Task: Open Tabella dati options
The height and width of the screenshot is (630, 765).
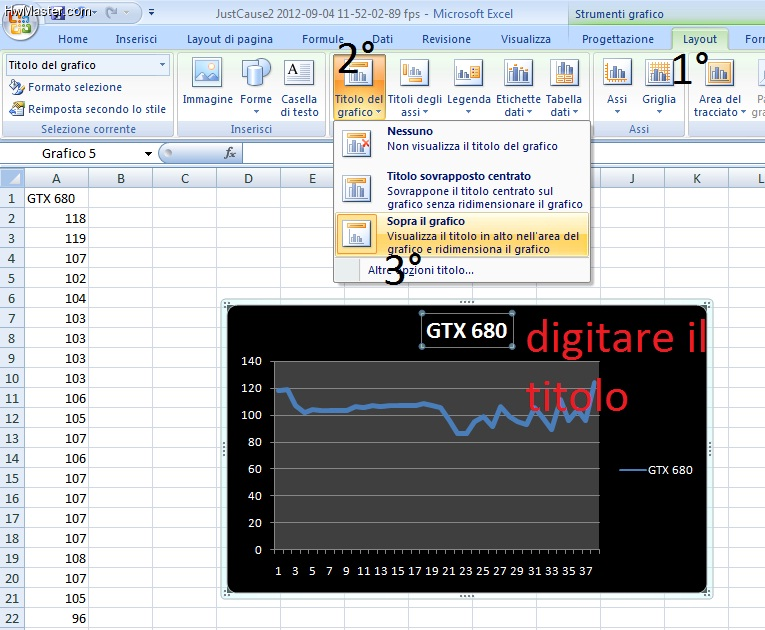Action: (564, 87)
